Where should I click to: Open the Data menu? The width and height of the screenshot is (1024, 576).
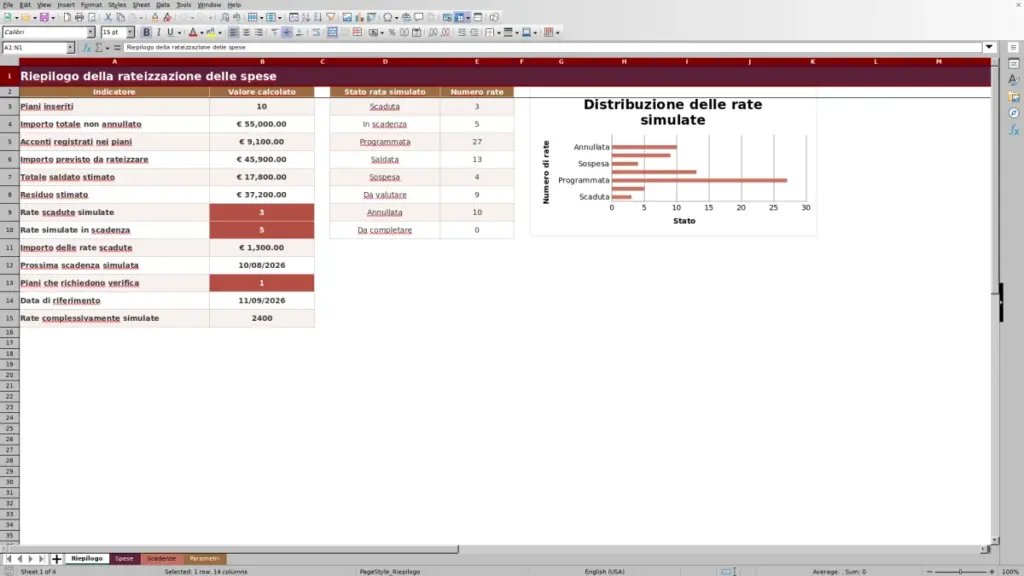(163, 5)
